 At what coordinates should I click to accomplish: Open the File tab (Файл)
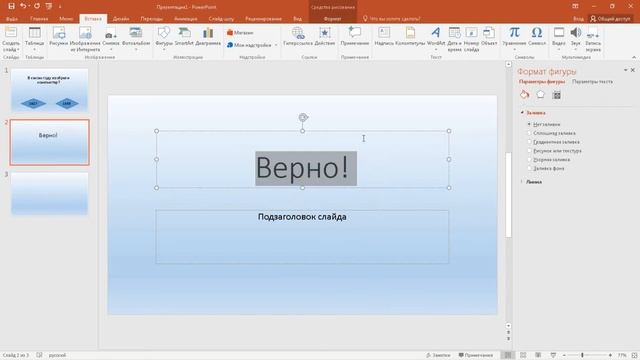[11, 19]
